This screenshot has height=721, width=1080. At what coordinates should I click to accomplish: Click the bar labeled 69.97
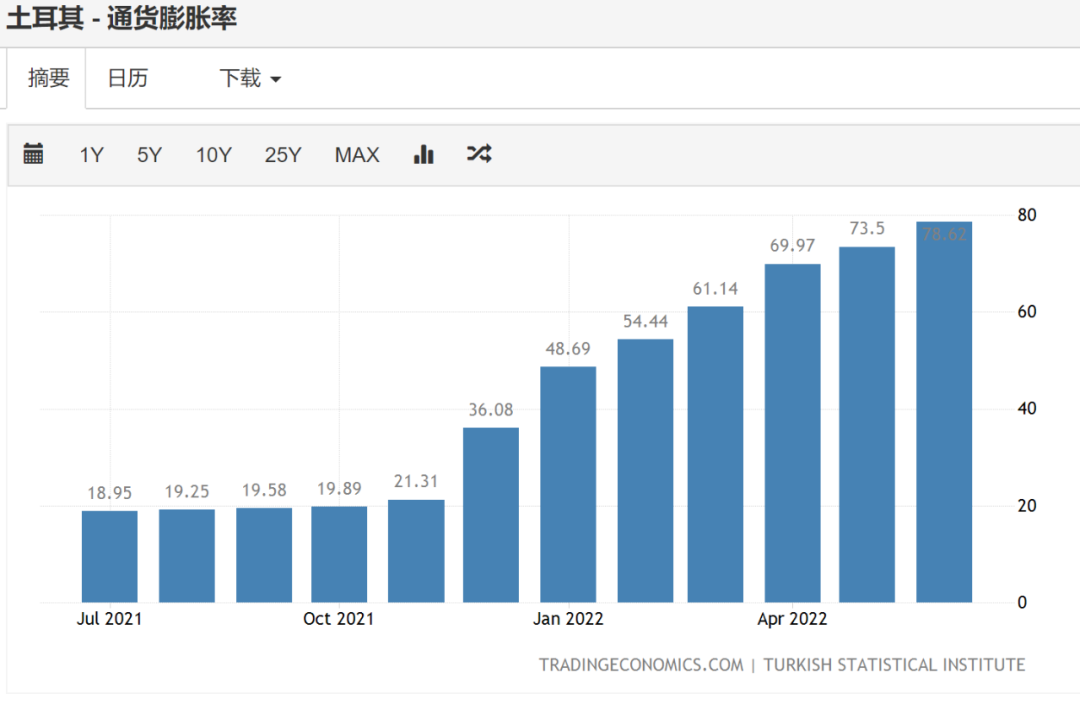pyautogui.click(x=793, y=433)
